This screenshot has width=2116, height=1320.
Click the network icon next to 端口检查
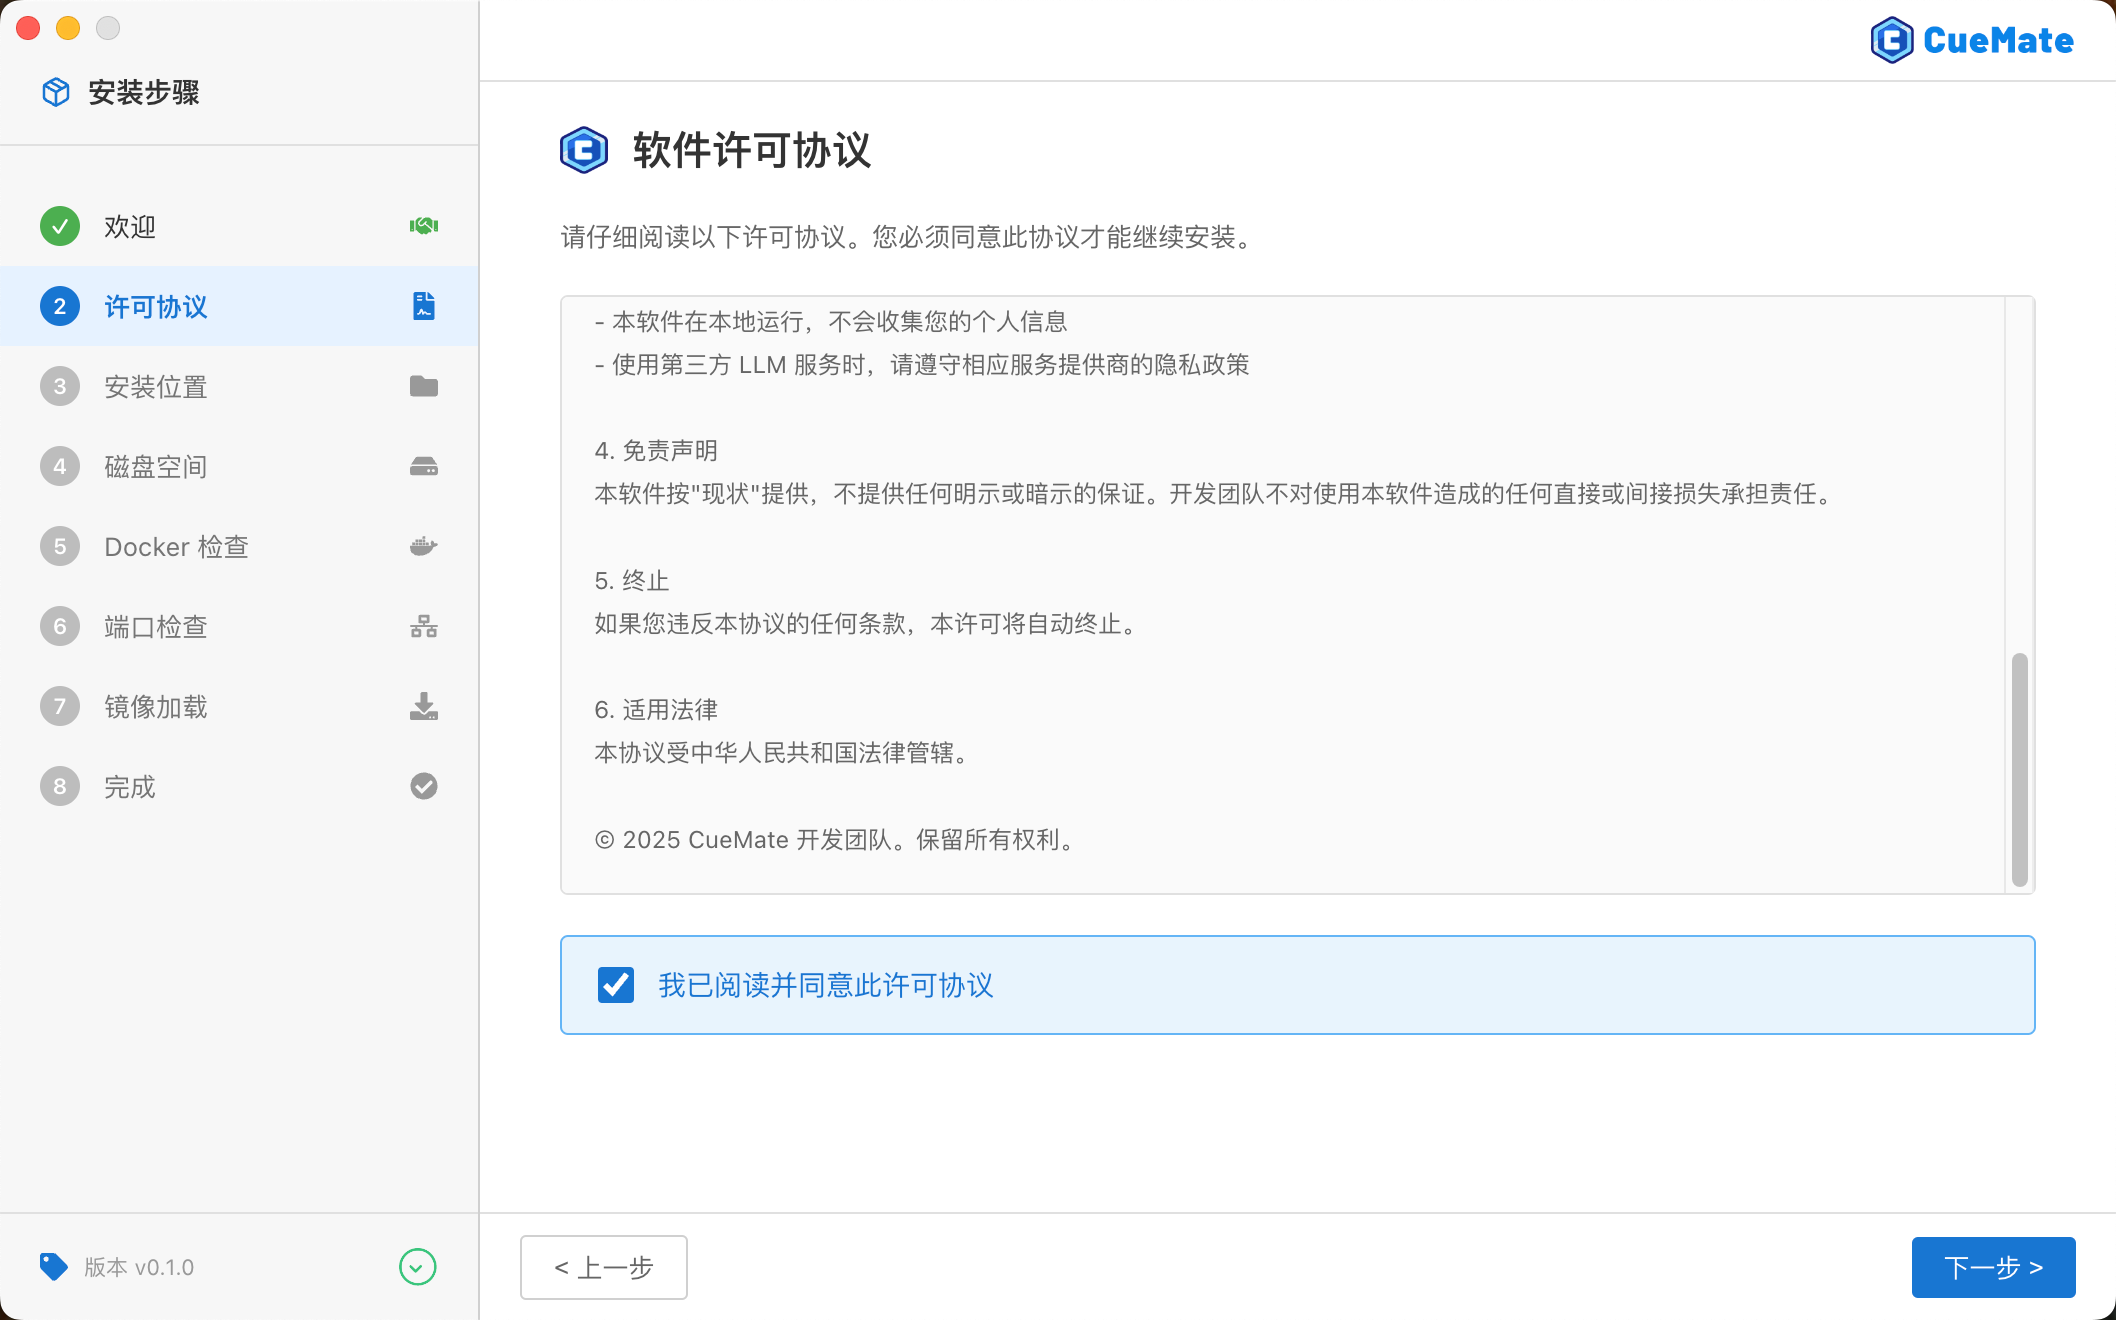pyautogui.click(x=423, y=626)
